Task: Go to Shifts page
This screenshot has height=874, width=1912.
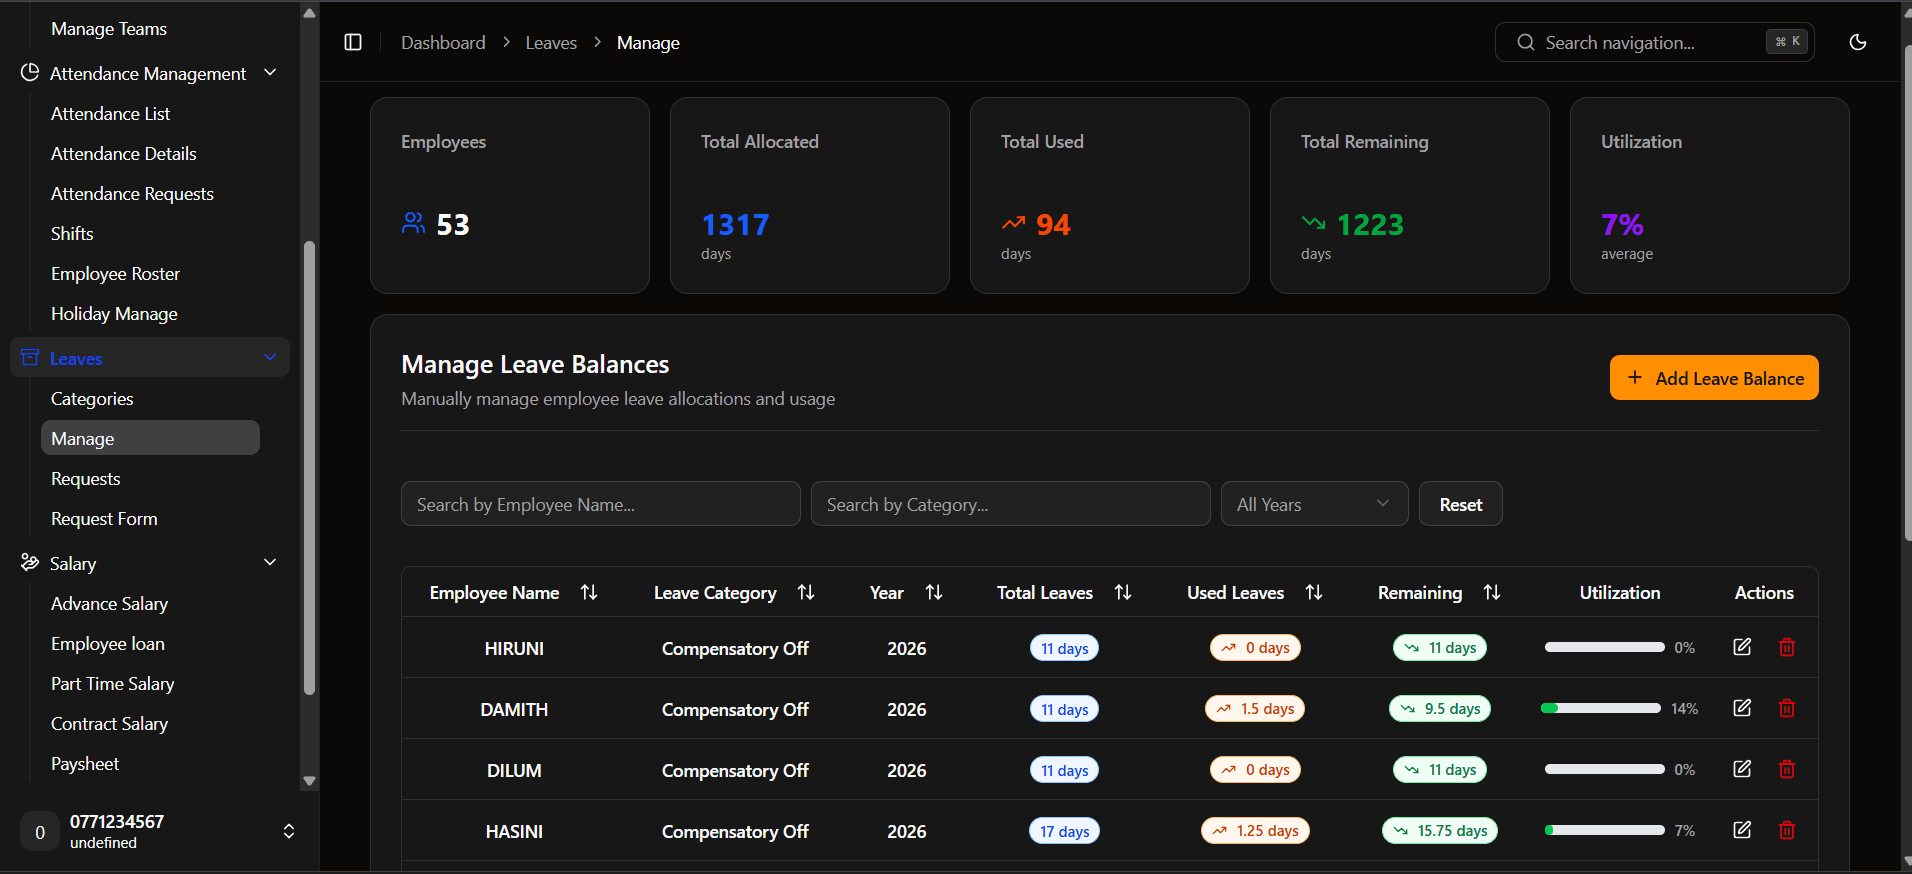Action: [72, 234]
